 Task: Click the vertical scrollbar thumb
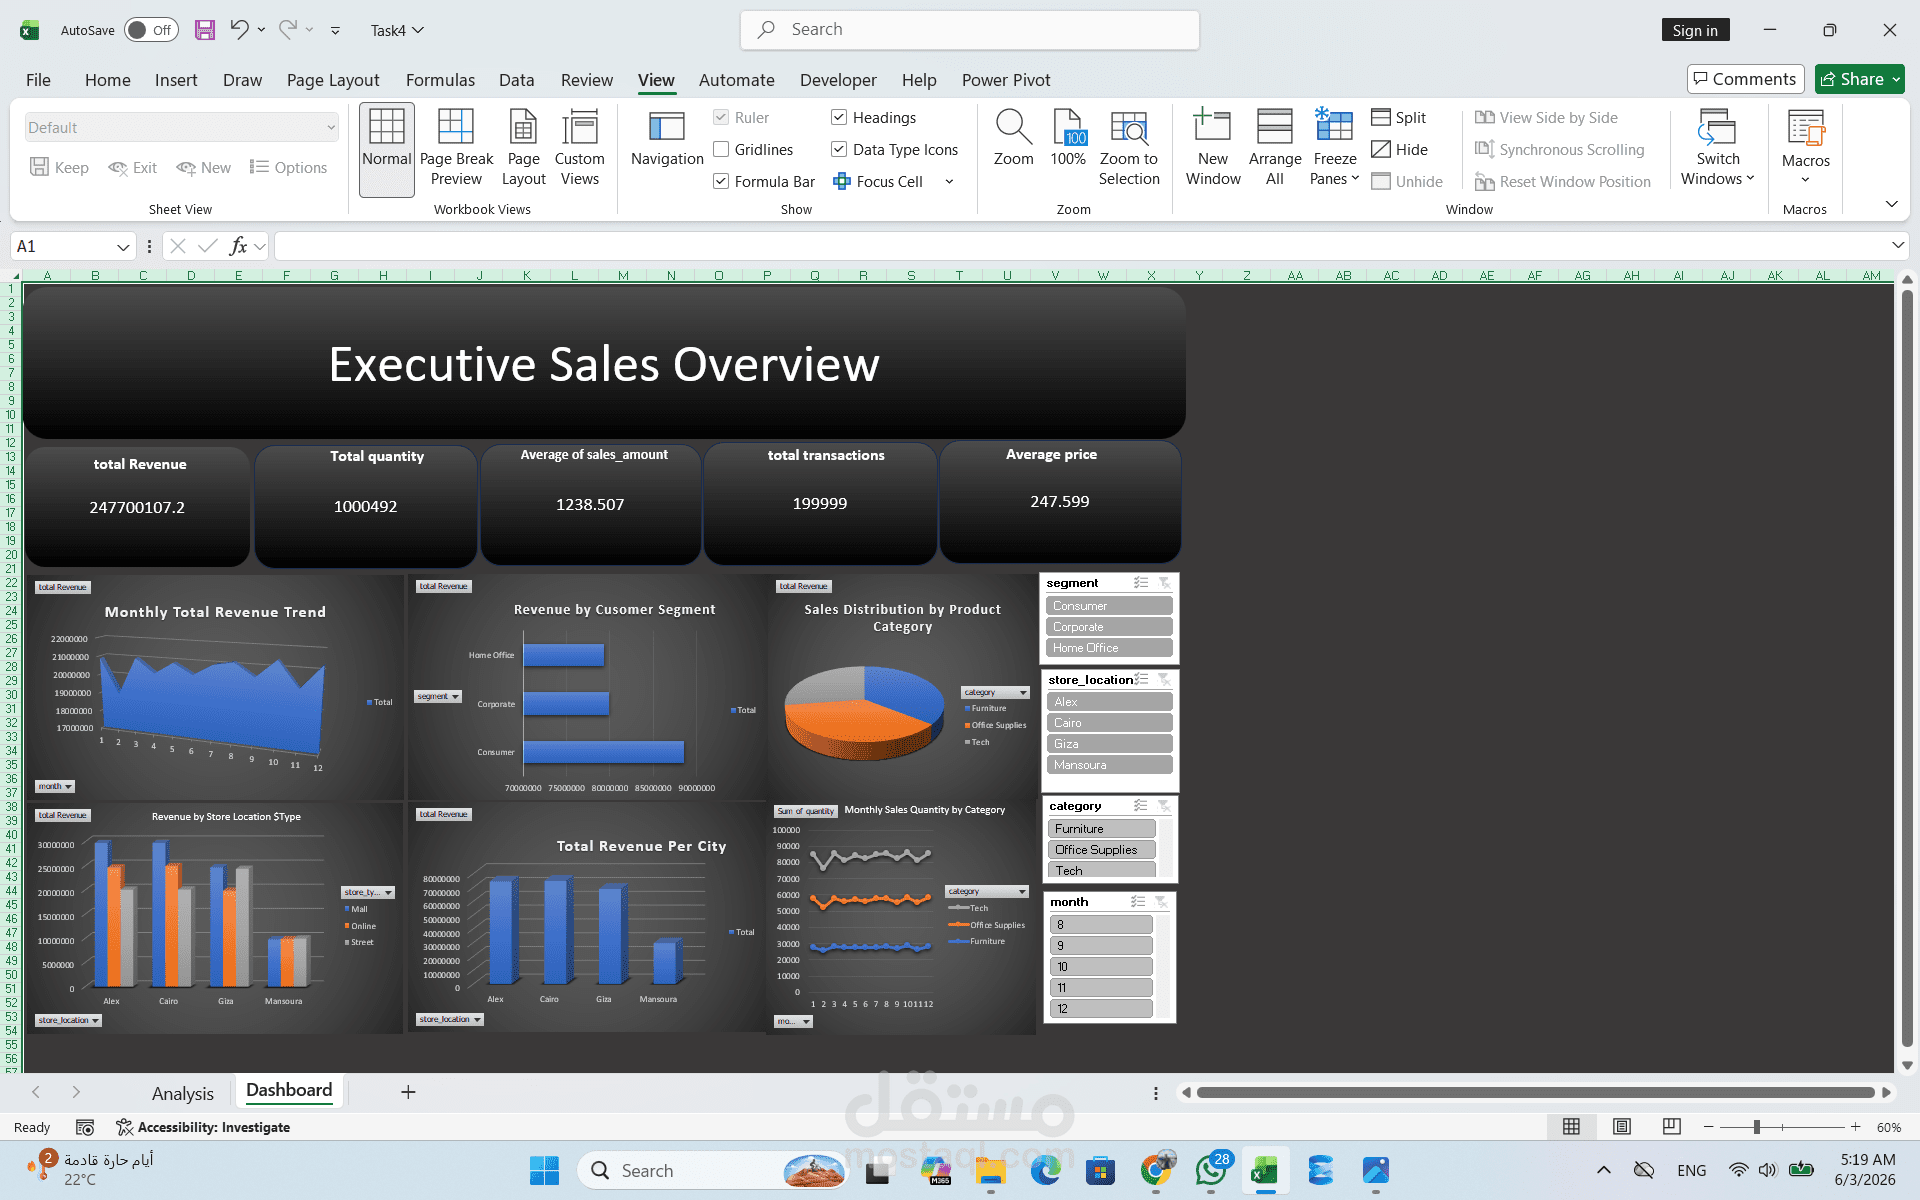pos(1907,666)
